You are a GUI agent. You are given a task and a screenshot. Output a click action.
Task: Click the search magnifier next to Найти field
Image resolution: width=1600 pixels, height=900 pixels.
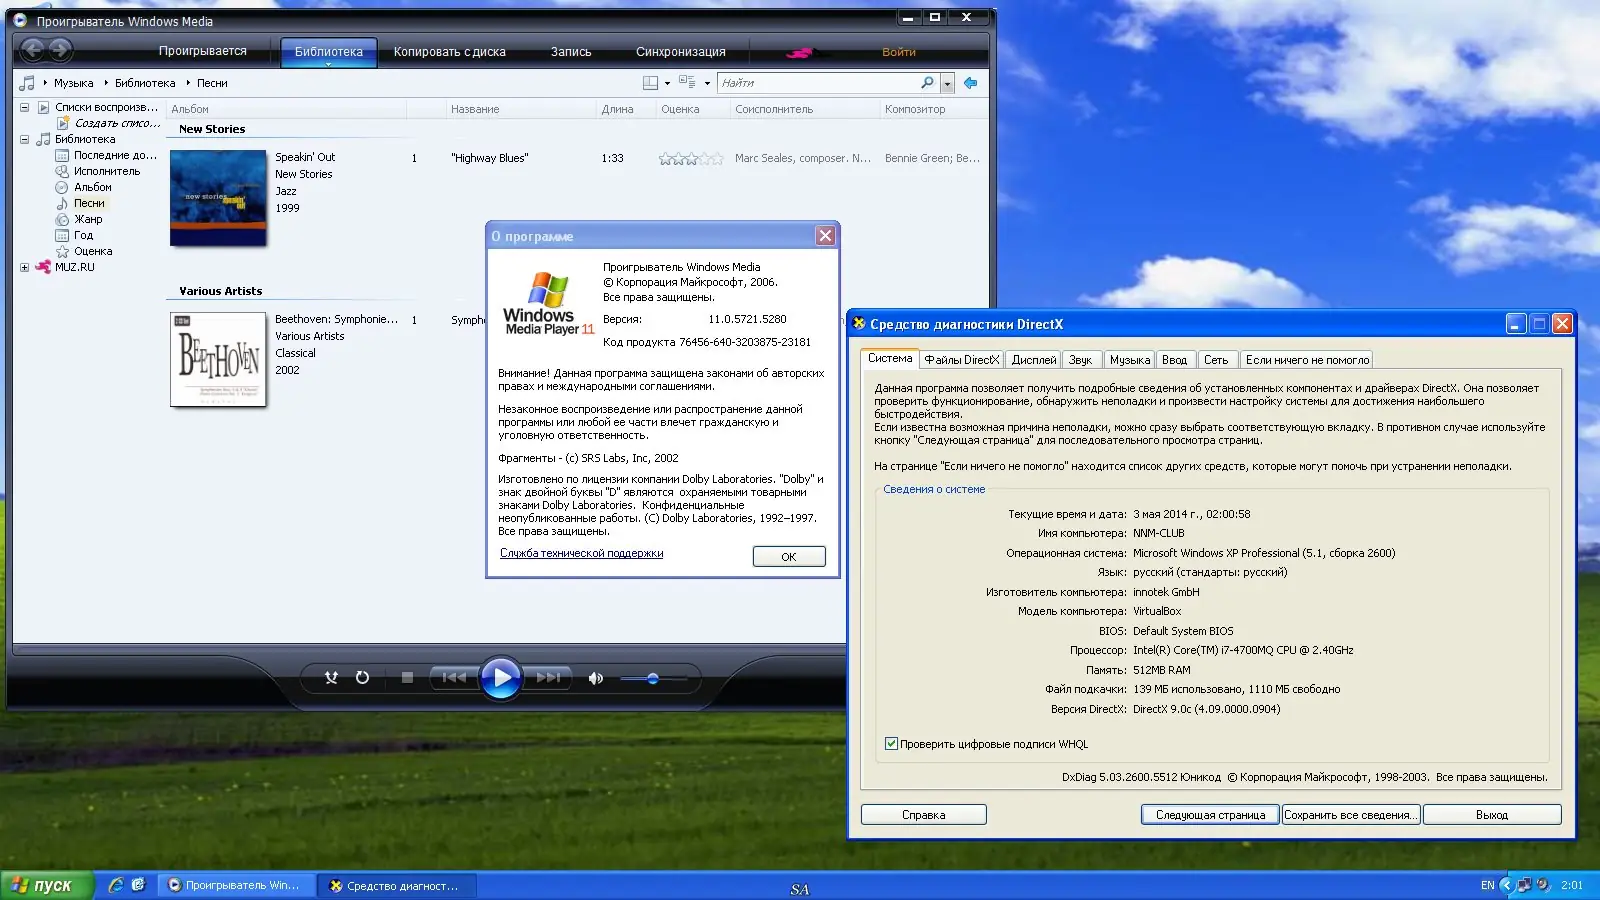point(925,82)
